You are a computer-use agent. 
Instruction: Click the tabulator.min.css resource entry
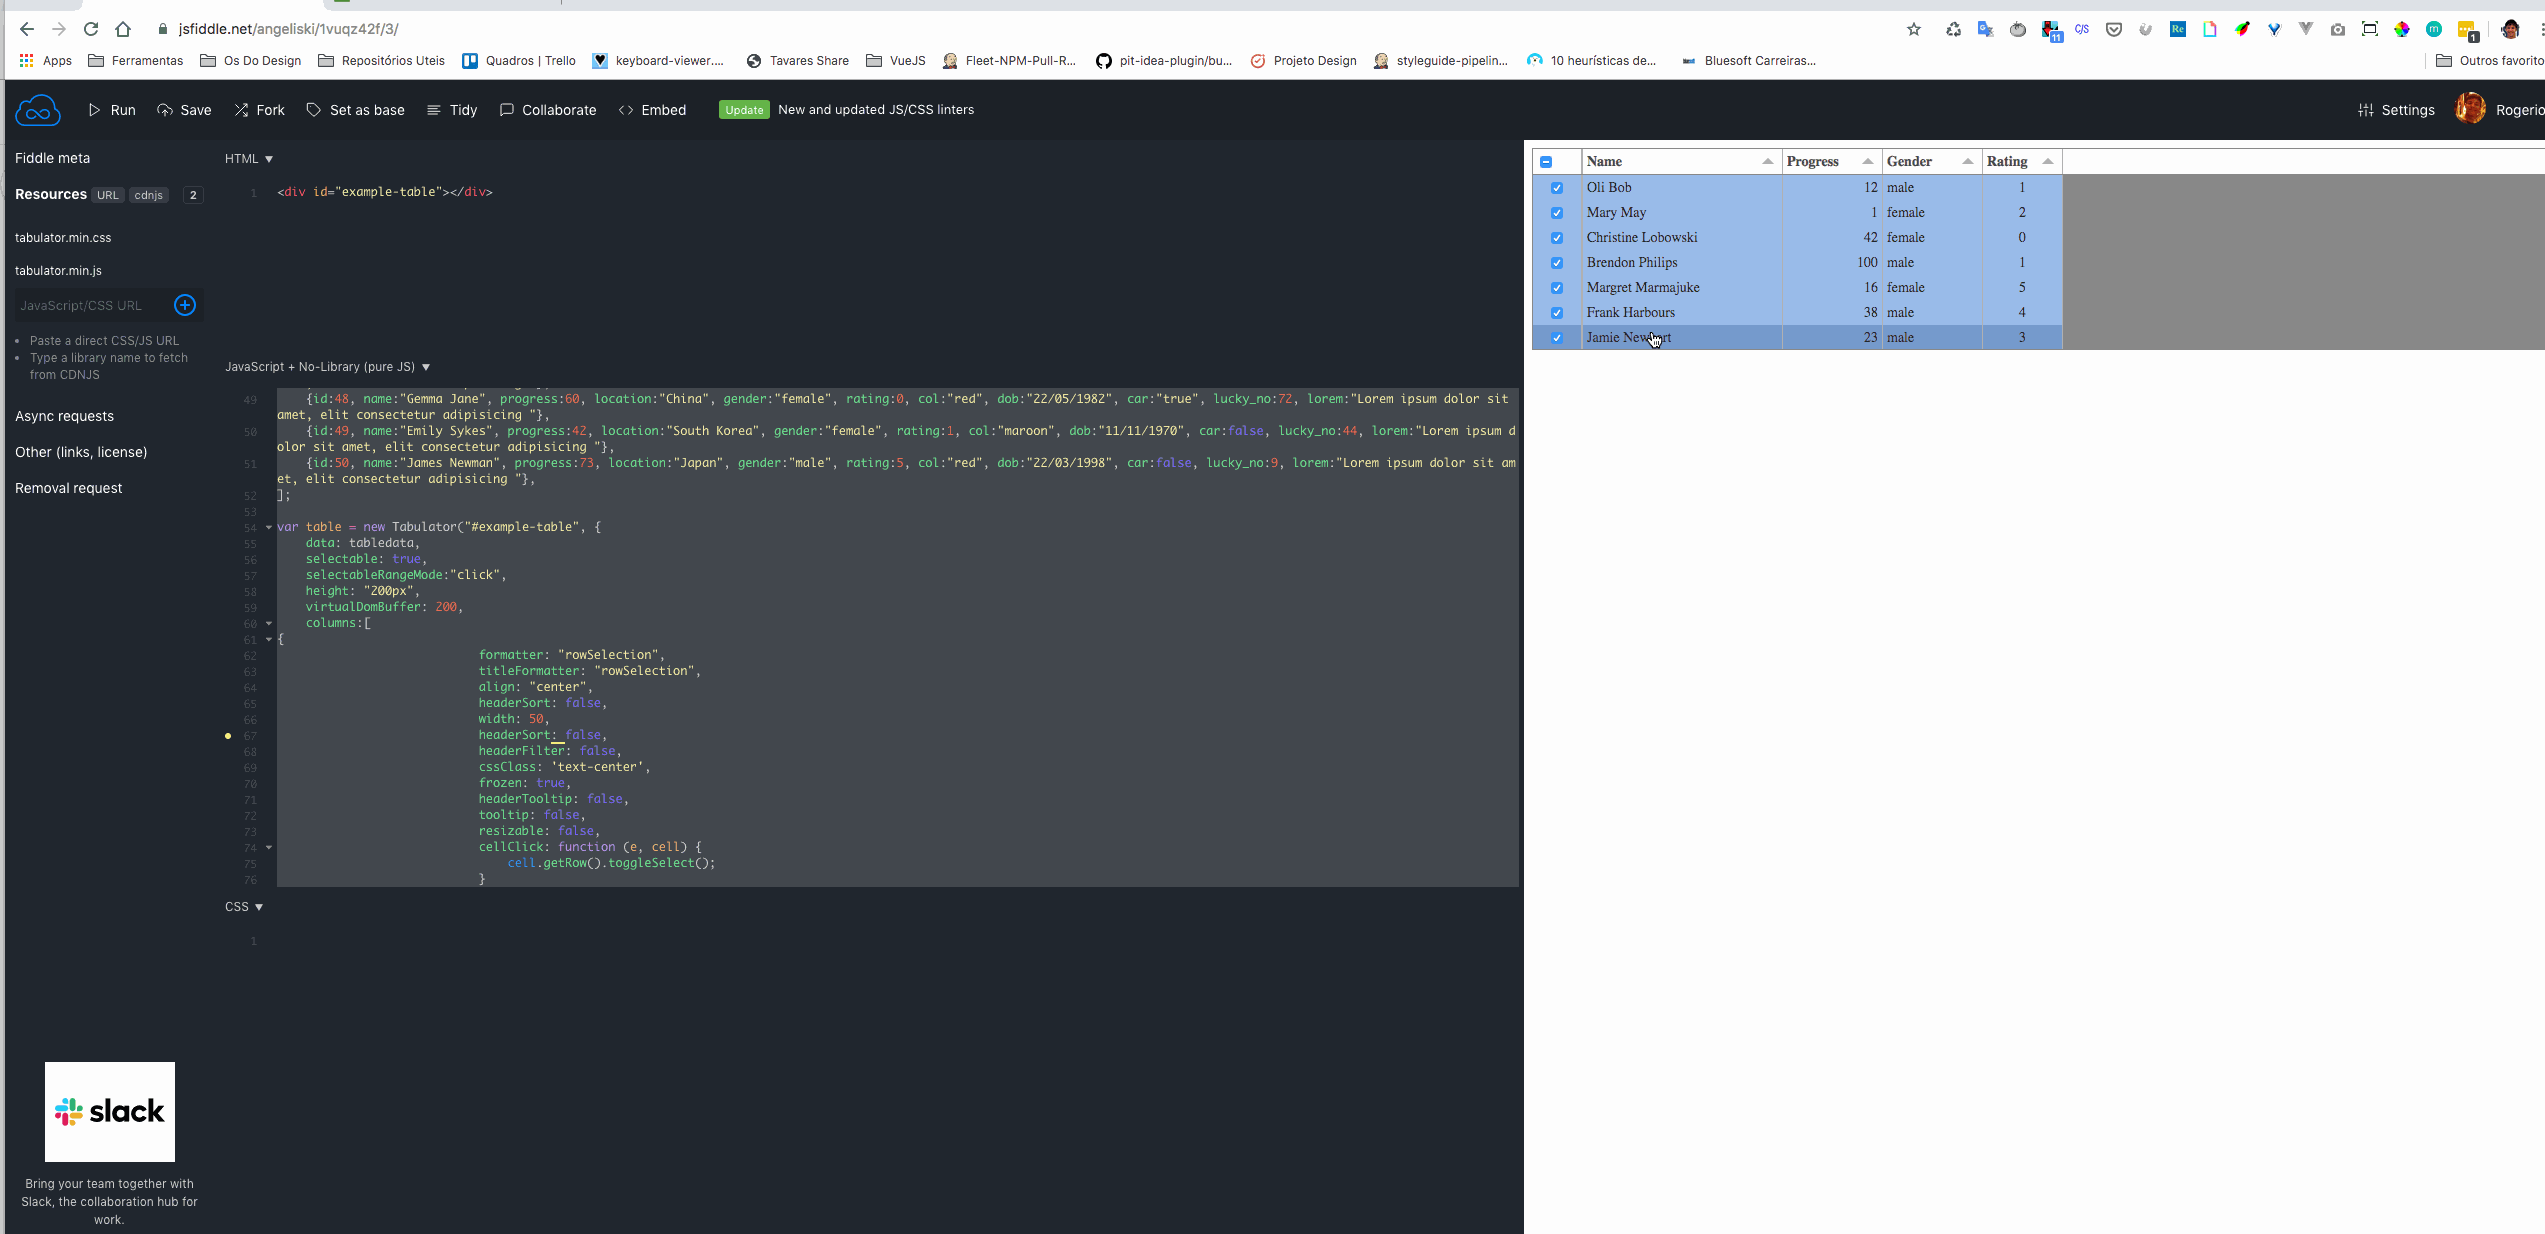pos(64,237)
